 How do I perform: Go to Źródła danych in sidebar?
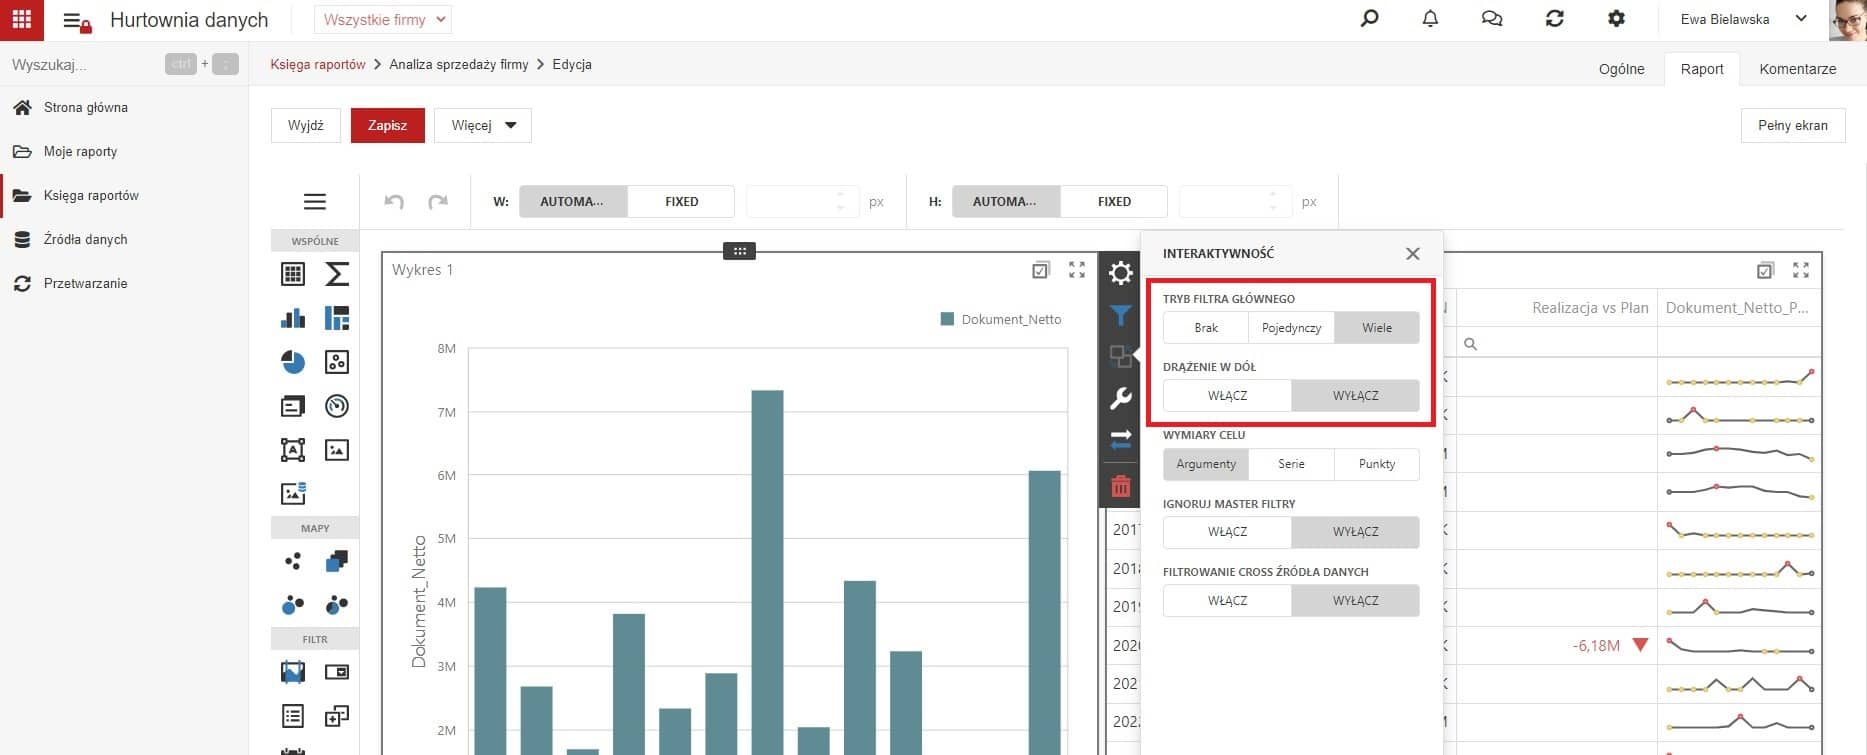coord(85,240)
